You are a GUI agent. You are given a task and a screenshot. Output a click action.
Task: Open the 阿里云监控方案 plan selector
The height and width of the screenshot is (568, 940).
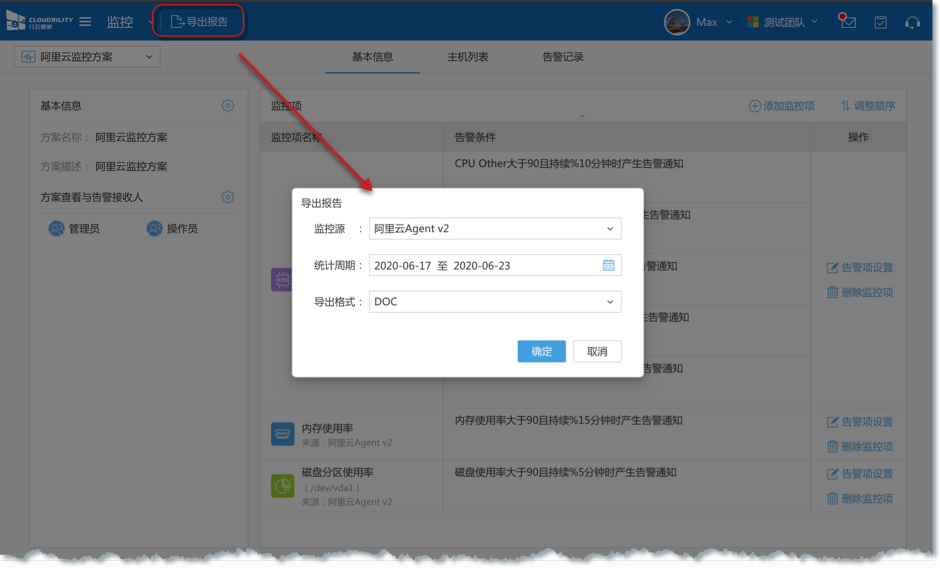87,57
